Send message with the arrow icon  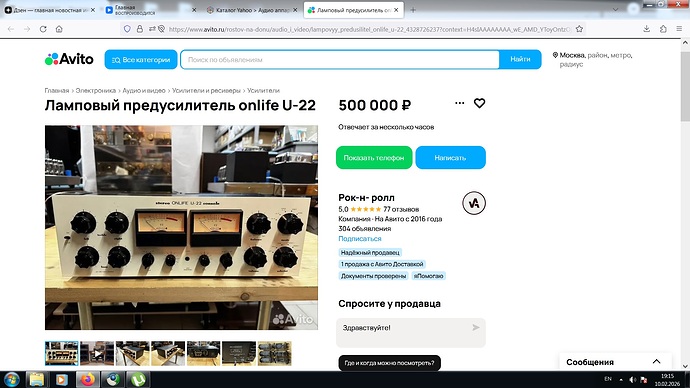pyautogui.click(x=476, y=327)
